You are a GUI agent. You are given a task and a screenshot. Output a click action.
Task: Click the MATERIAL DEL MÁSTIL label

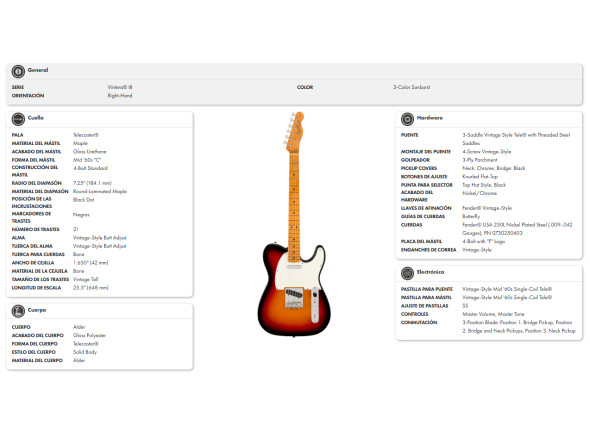pyautogui.click(x=36, y=143)
